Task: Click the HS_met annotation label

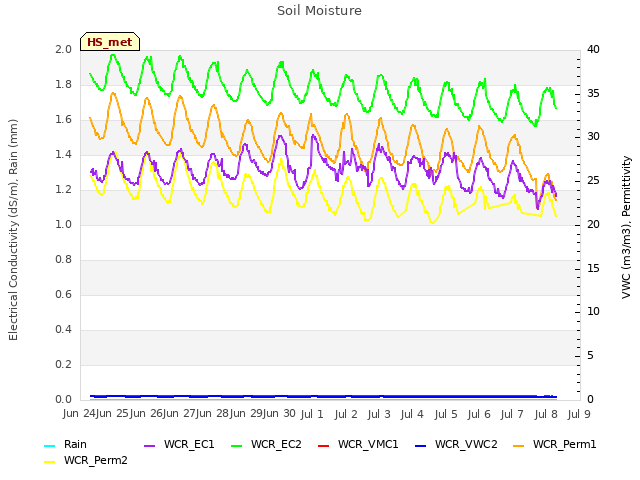Action: coord(110,42)
